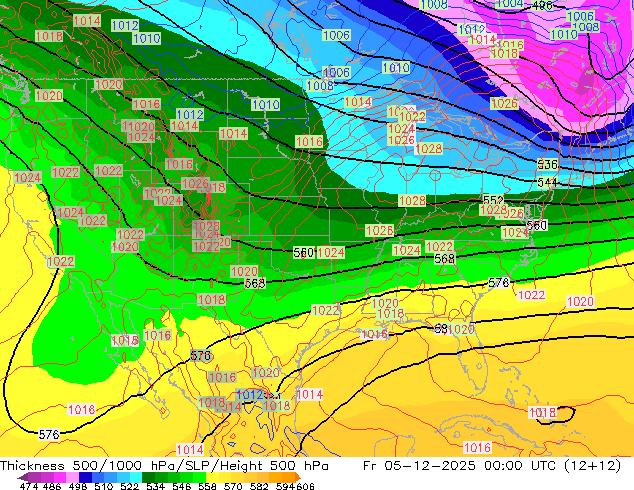Click the legend value 594
634x490 pixels.
point(285,486)
